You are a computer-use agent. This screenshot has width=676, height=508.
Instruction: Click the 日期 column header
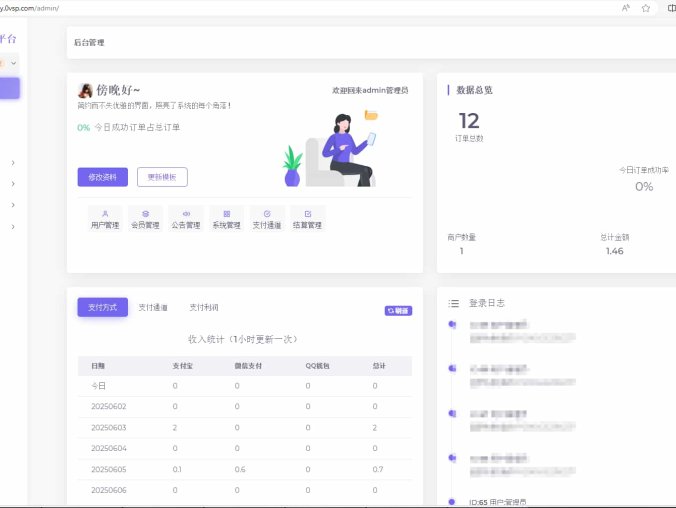pos(98,366)
